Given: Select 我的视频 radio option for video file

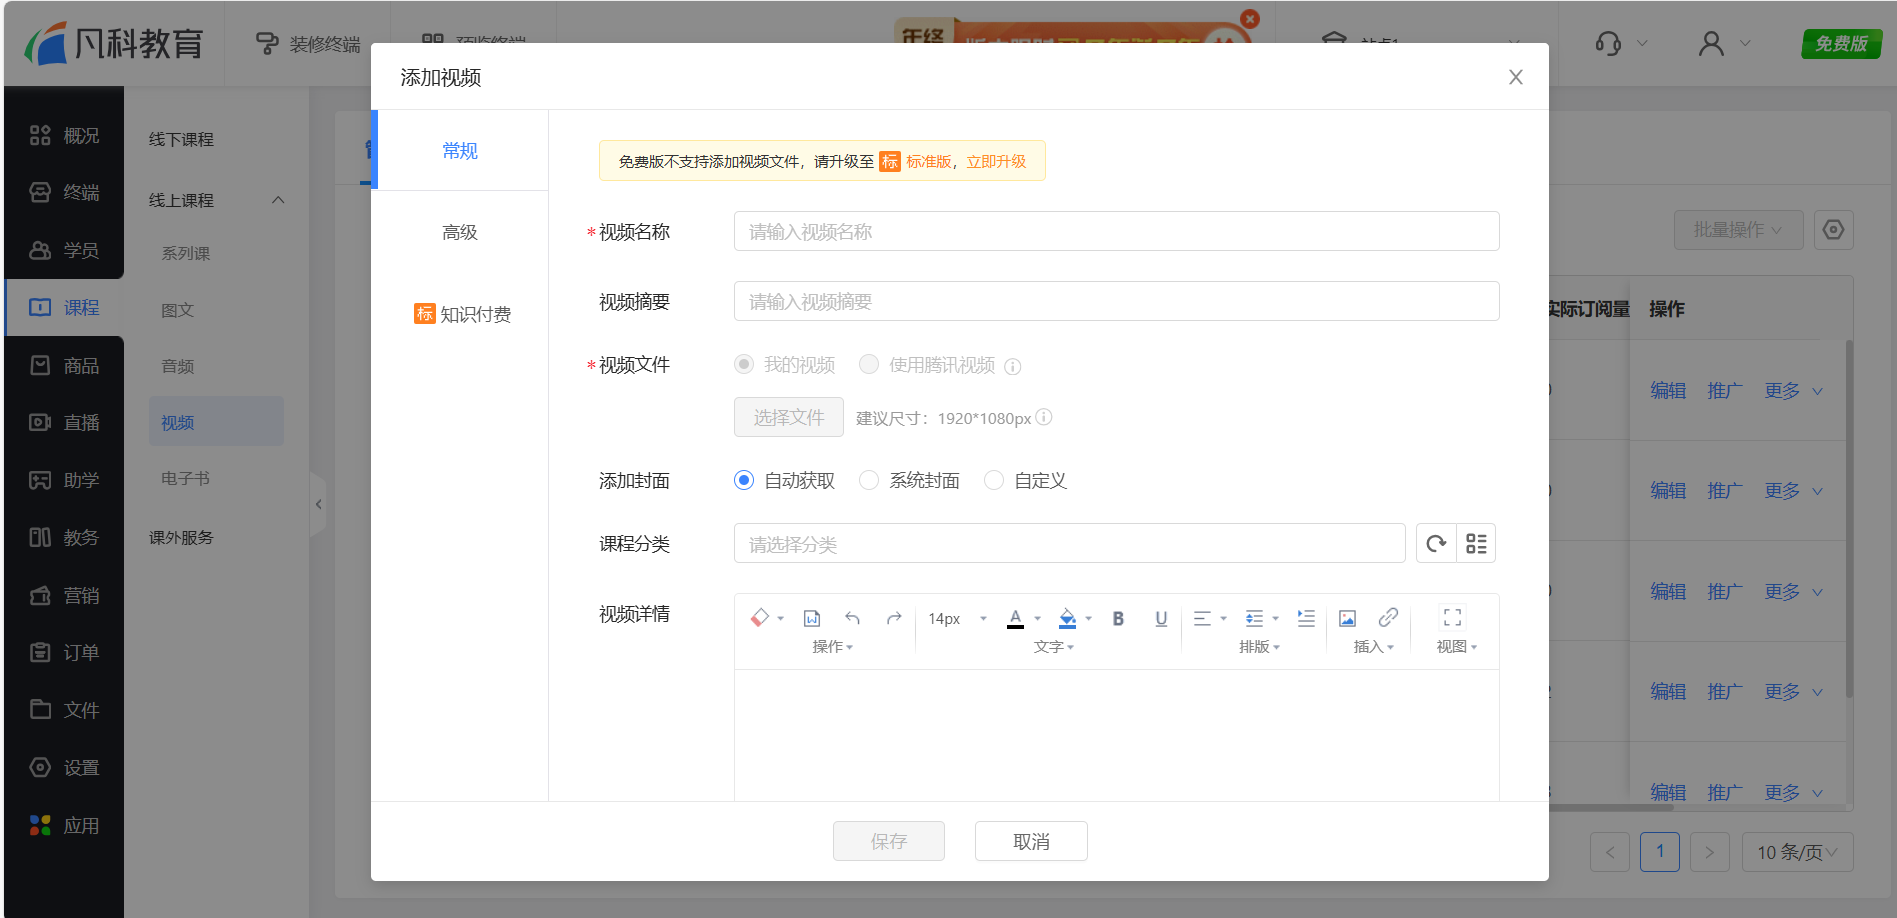Looking at the screenshot, I should click(x=743, y=364).
